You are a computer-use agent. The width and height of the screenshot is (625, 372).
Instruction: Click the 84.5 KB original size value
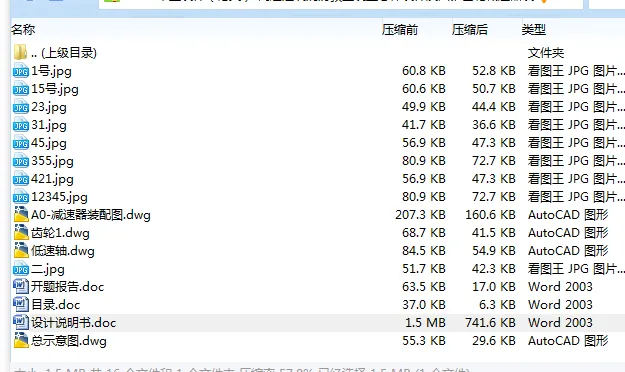click(424, 250)
